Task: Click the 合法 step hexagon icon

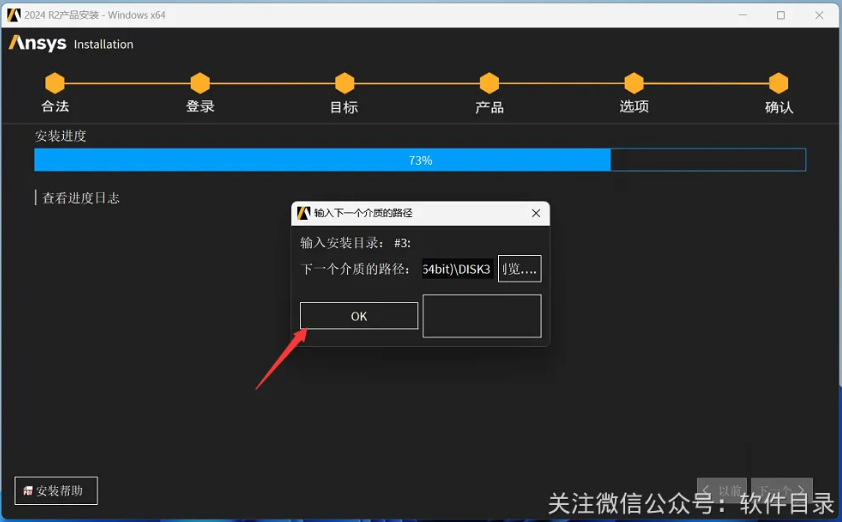Action: pyautogui.click(x=55, y=83)
